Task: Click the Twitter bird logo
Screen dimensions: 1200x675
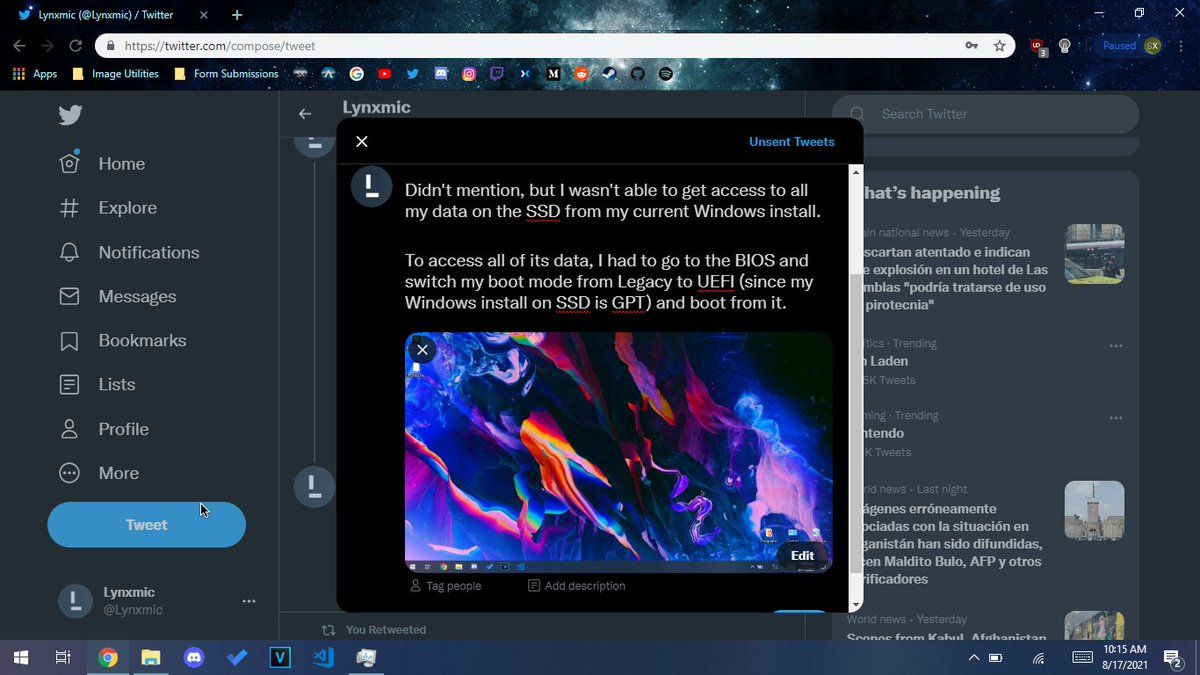Action: point(70,115)
